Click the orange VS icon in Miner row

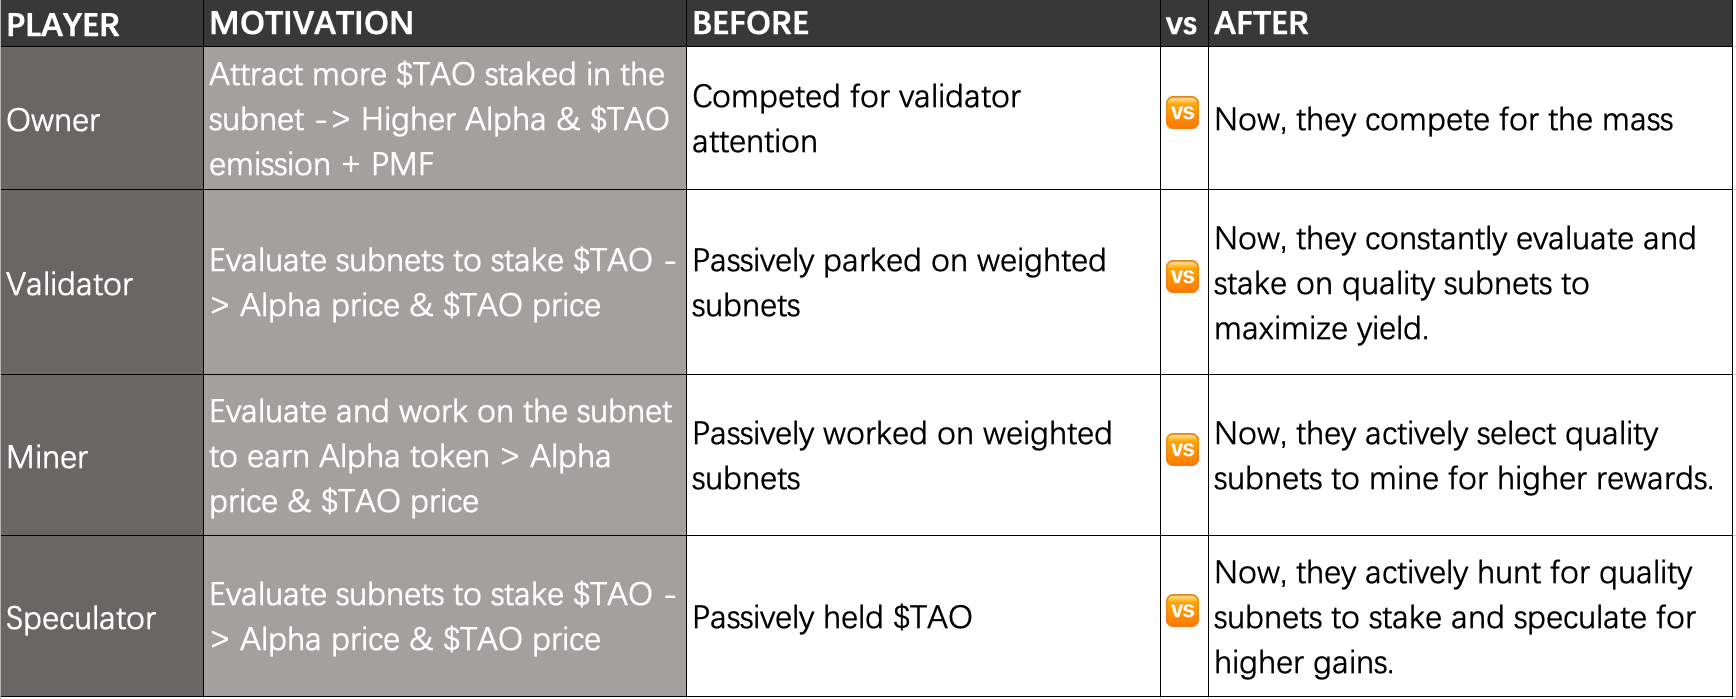tap(1182, 450)
